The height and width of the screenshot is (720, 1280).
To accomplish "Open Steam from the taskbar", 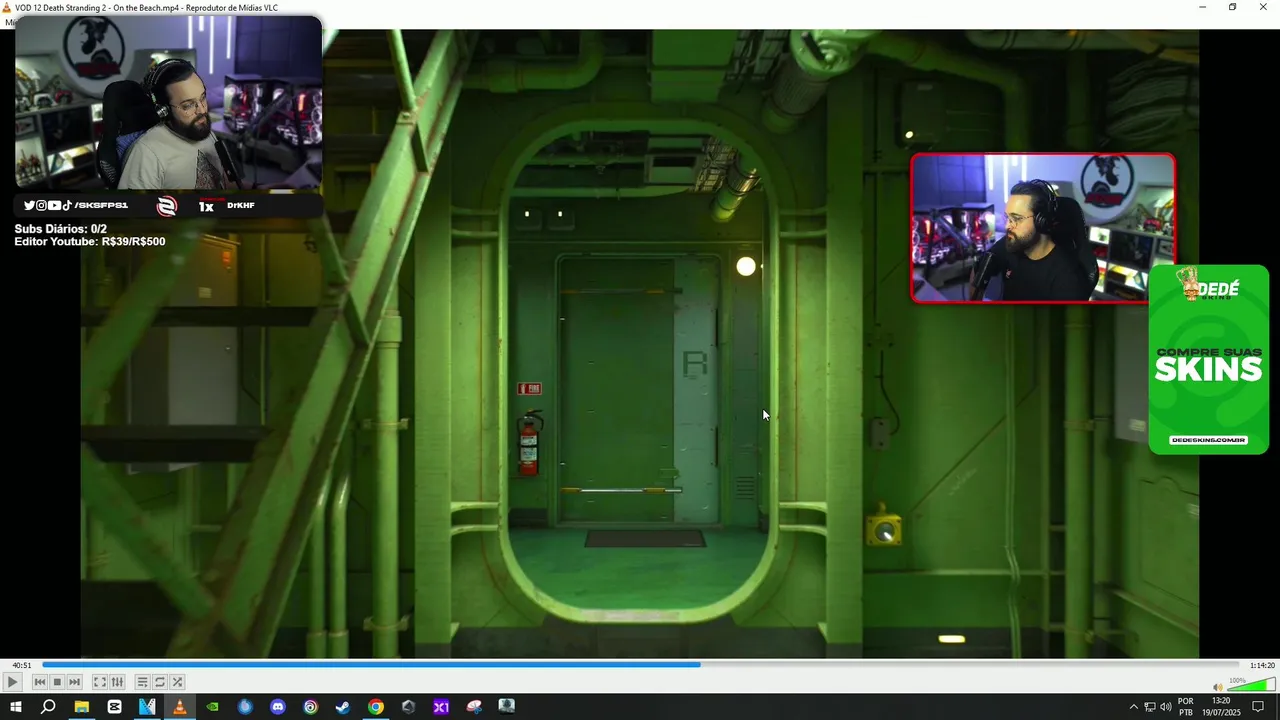I will pos(343,707).
